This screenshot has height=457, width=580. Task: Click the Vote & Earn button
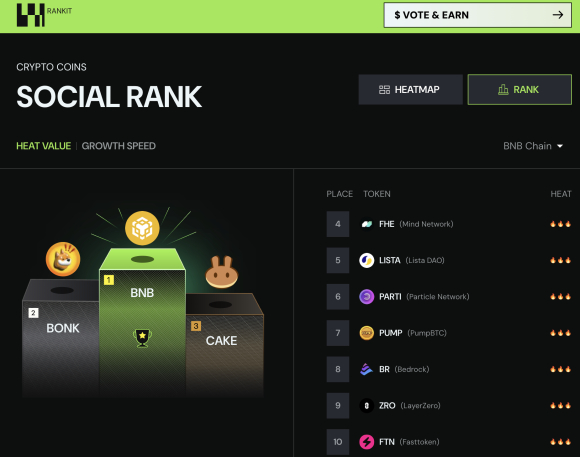(478, 15)
